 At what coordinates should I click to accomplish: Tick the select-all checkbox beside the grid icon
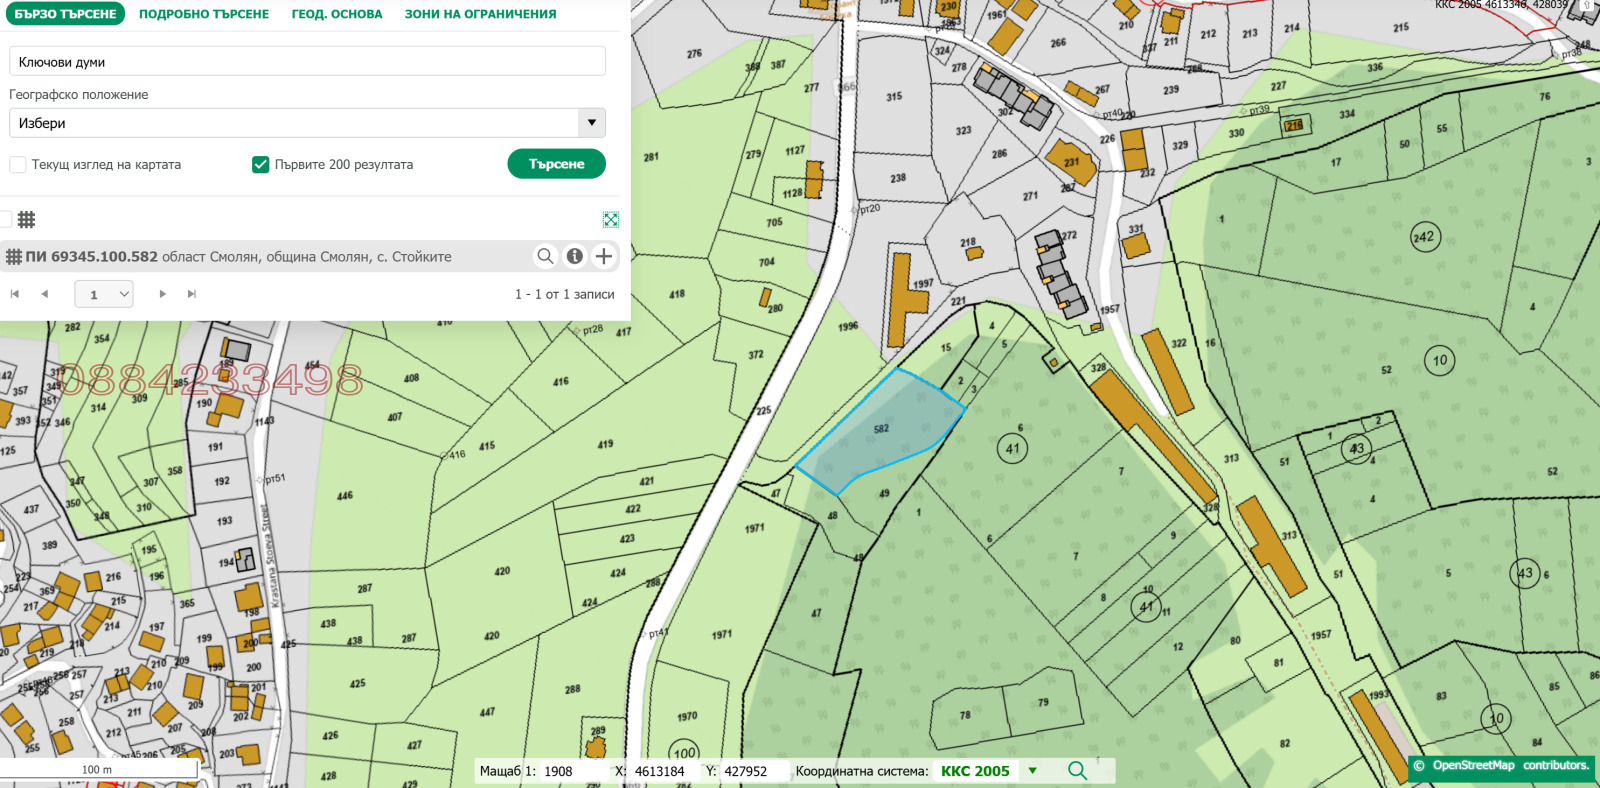pyautogui.click(x=5, y=219)
